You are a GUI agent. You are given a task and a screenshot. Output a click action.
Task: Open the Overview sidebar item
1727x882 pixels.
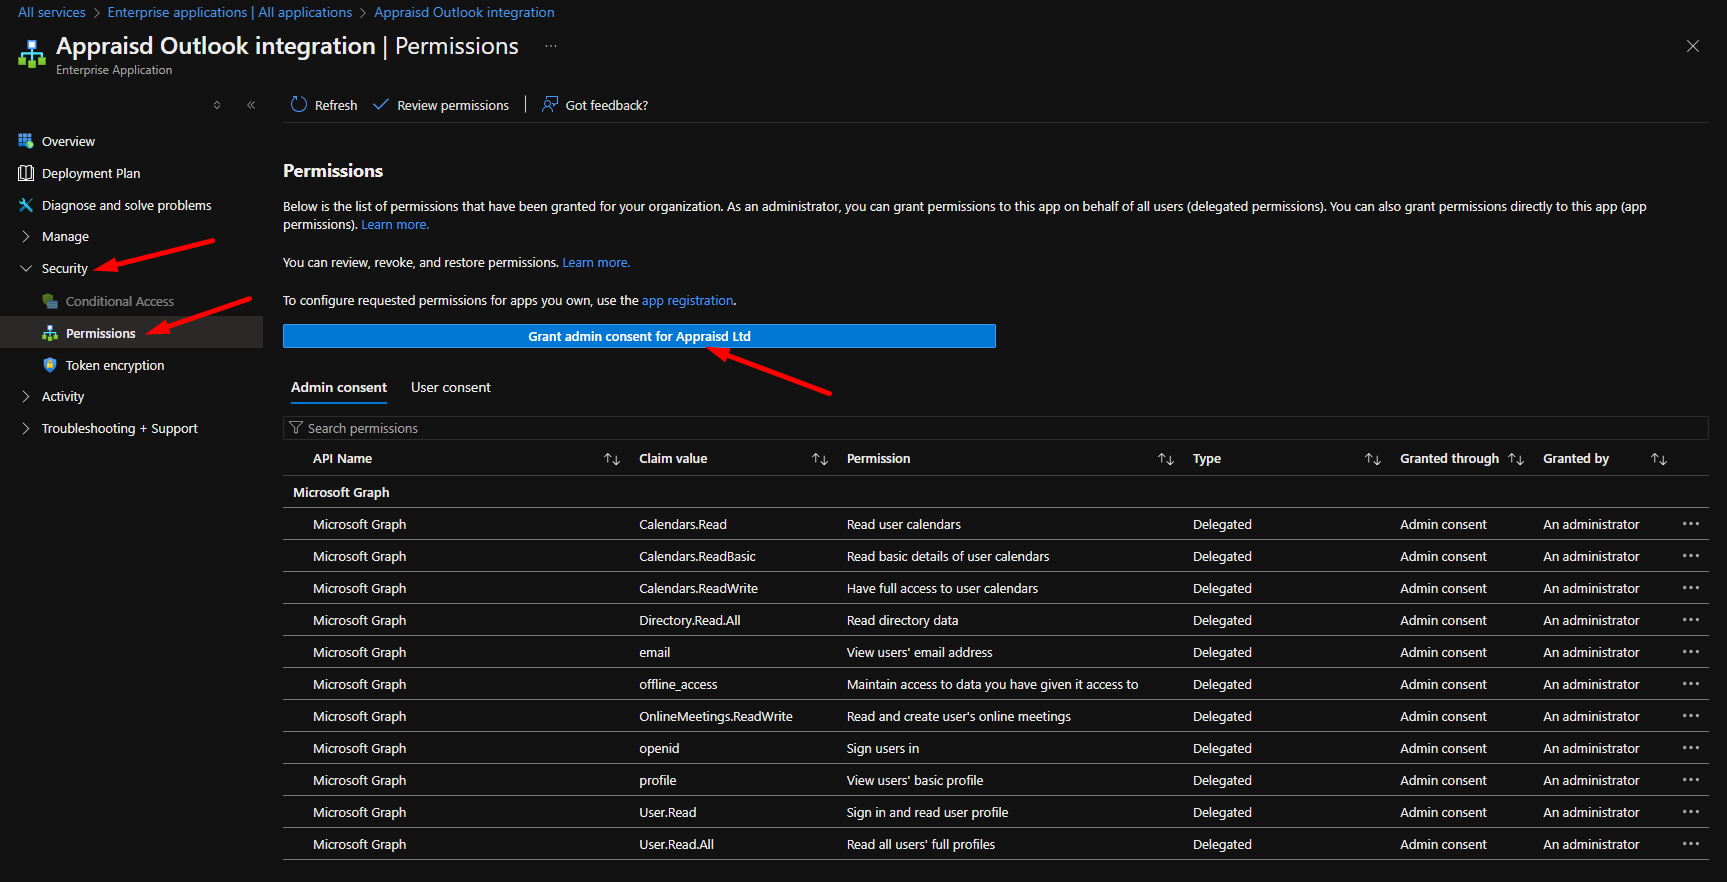coord(68,141)
